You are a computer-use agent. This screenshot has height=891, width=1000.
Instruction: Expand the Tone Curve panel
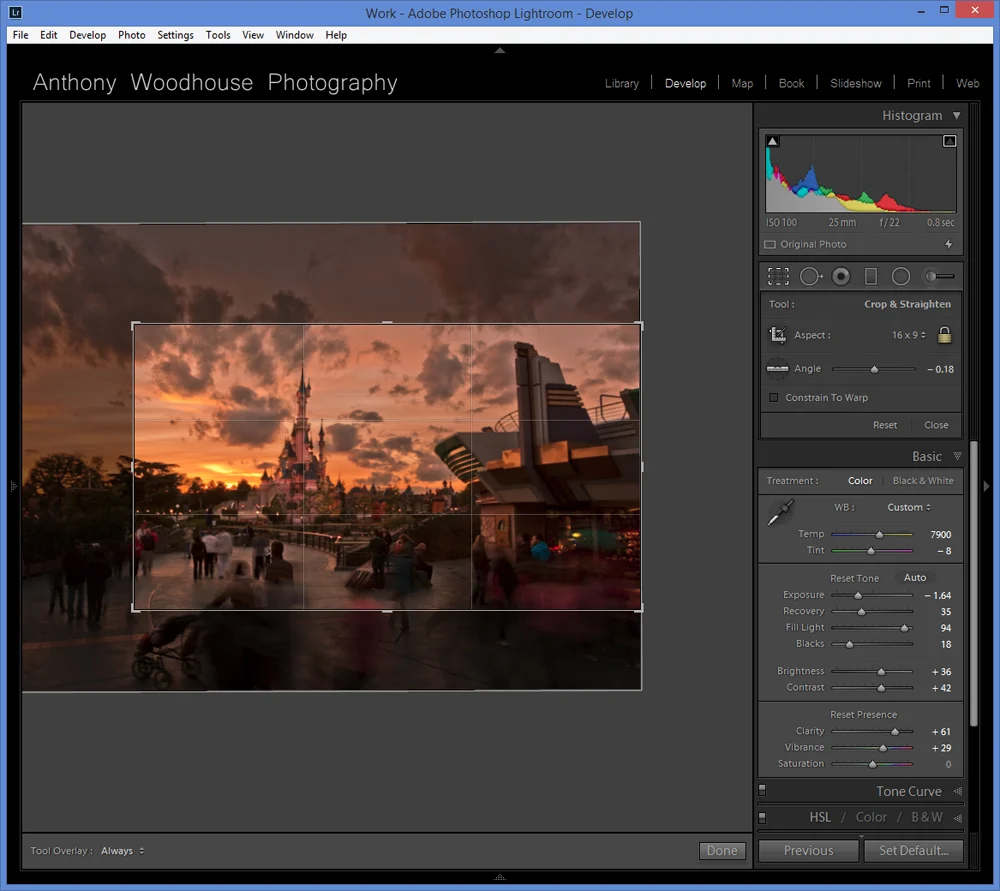point(957,792)
